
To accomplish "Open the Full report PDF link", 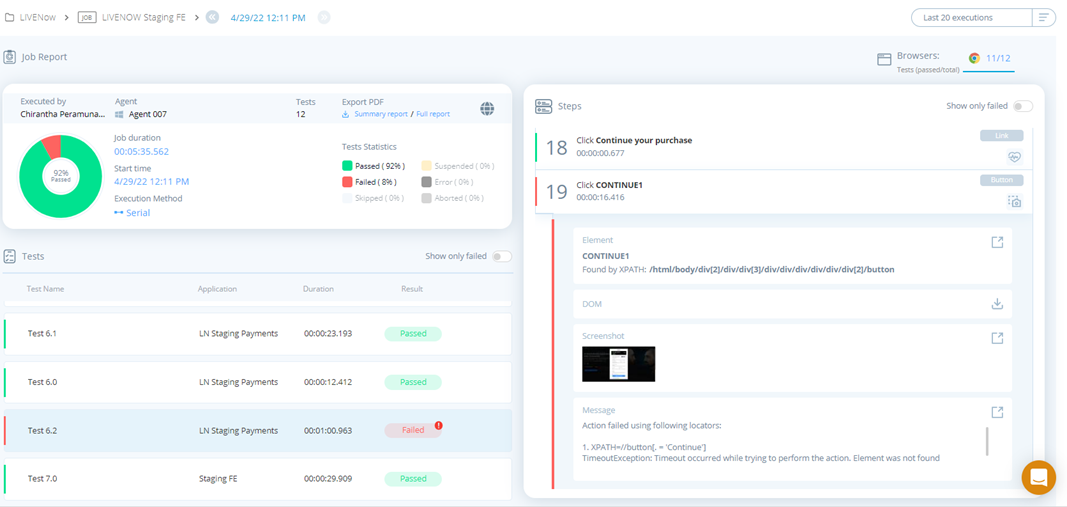I will [x=433, y=114].
